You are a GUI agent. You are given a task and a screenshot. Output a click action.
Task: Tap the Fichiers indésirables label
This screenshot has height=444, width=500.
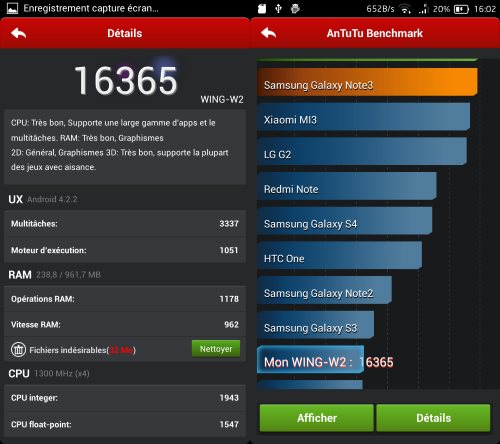tap(82, 350)
